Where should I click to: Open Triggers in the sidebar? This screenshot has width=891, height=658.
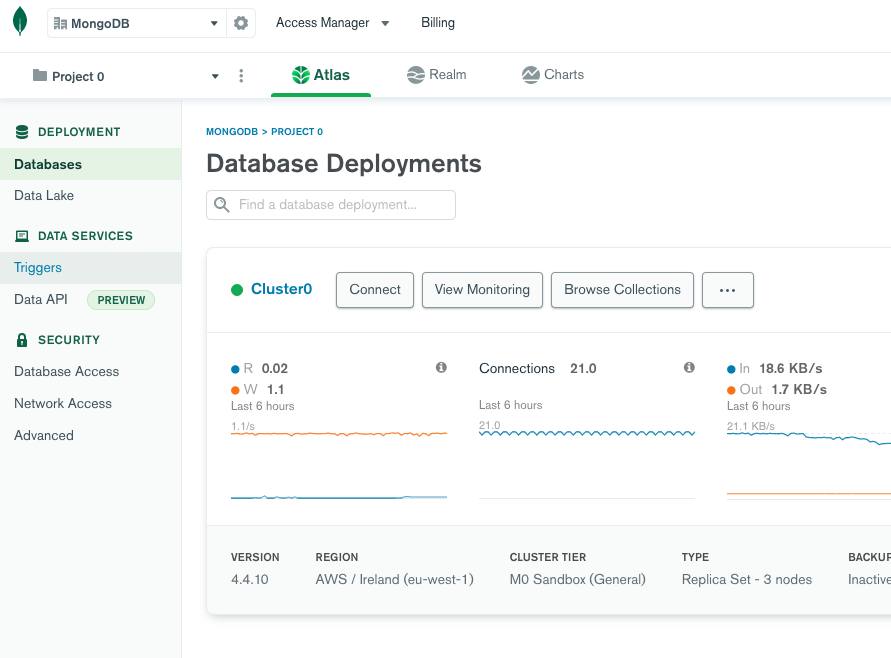pos(91,268)
